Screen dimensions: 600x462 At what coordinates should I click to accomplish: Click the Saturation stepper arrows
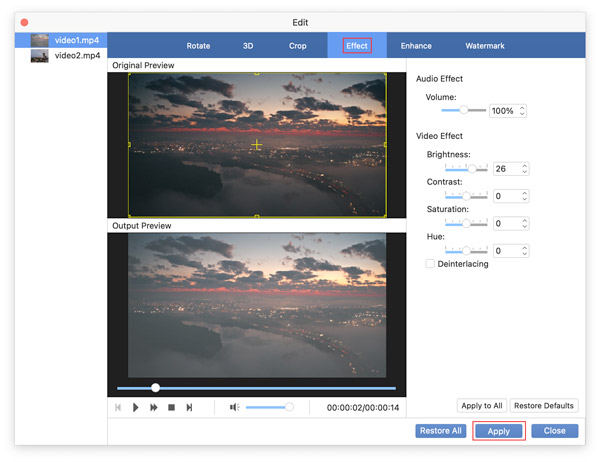coord(524,224)
